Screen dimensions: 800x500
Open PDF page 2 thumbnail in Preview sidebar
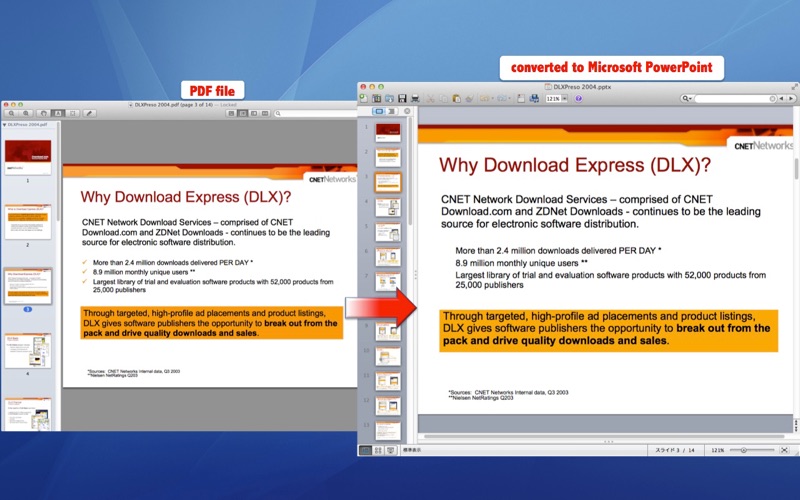tap(28, 222)
